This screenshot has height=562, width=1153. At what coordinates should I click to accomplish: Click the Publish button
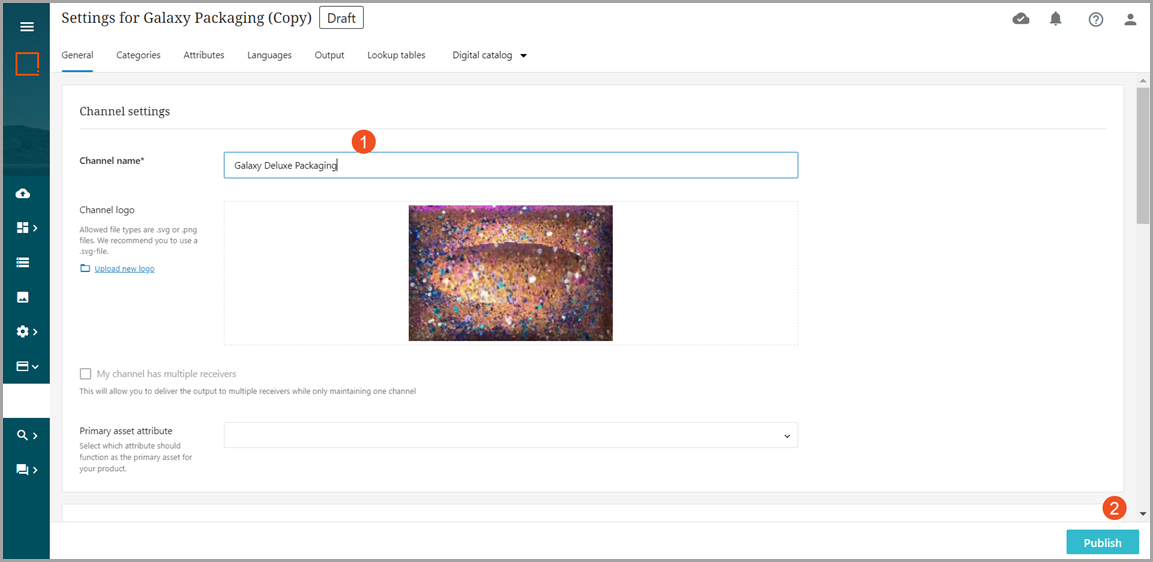pos(1102,543)
